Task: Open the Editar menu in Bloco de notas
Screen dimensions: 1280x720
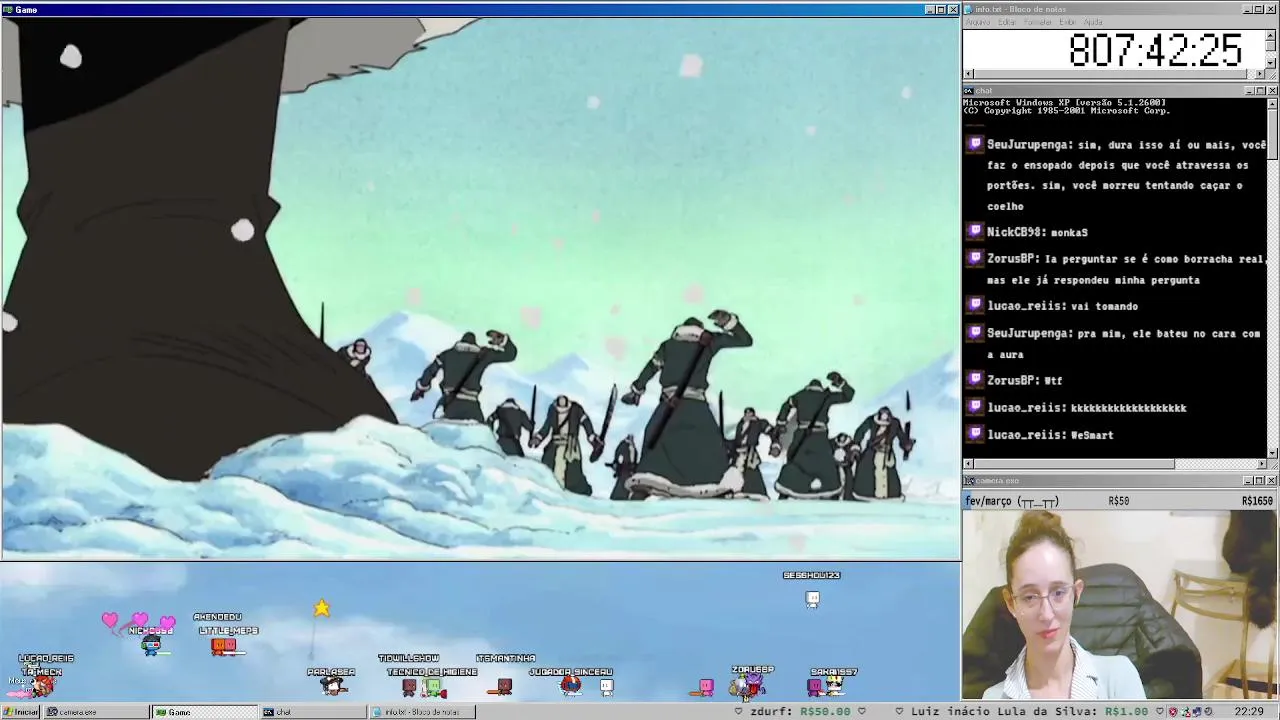Action: click(x=1007, y=22)
